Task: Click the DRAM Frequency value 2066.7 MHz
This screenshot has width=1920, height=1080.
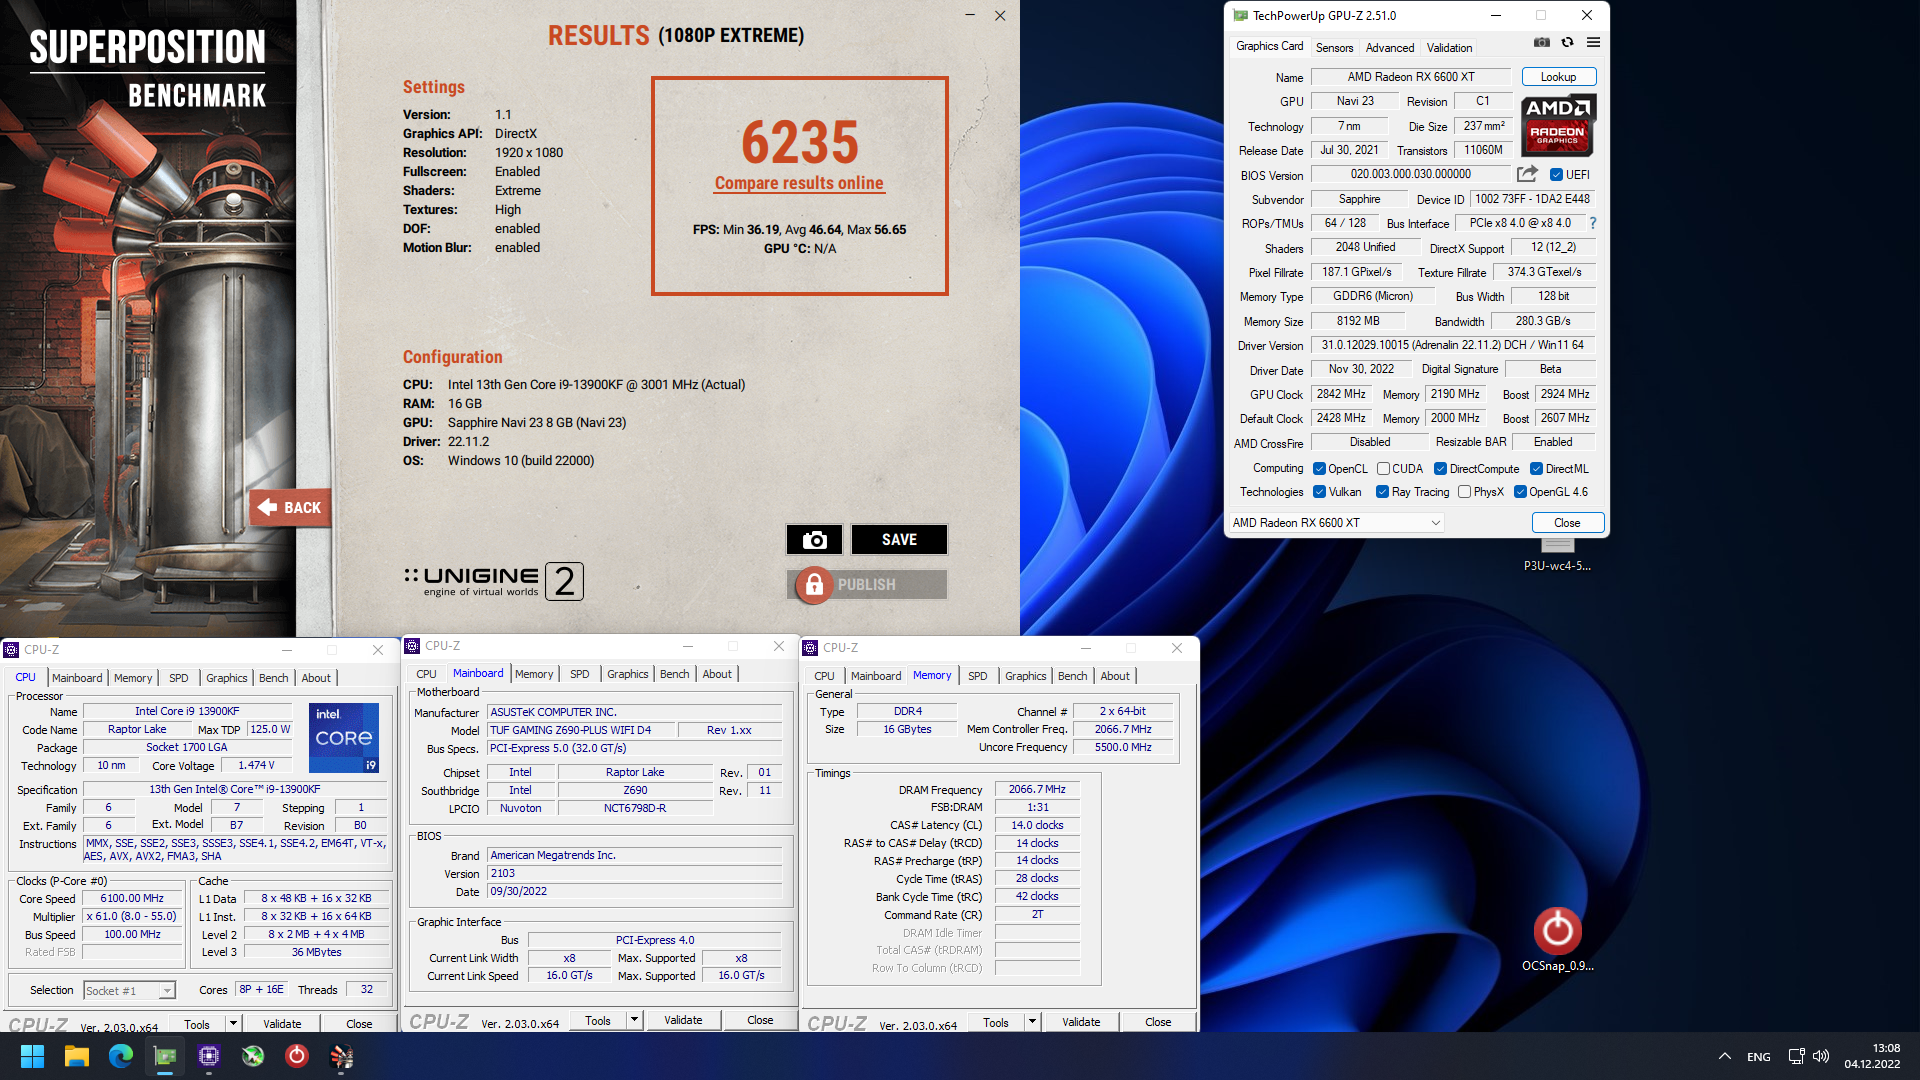Action: coord(1037,789)
